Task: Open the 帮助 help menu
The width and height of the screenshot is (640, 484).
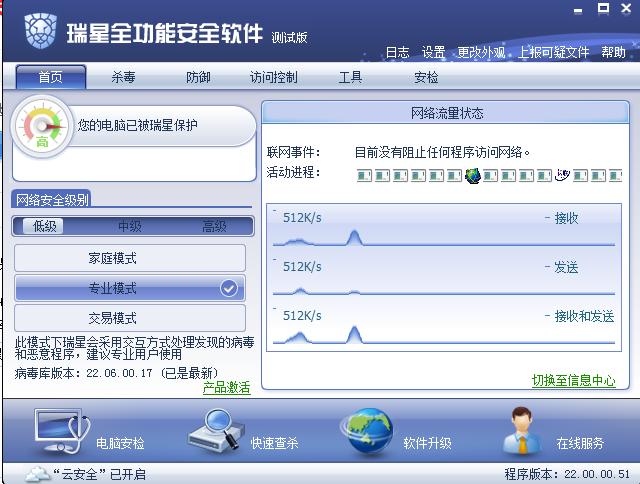Action: 613,52
